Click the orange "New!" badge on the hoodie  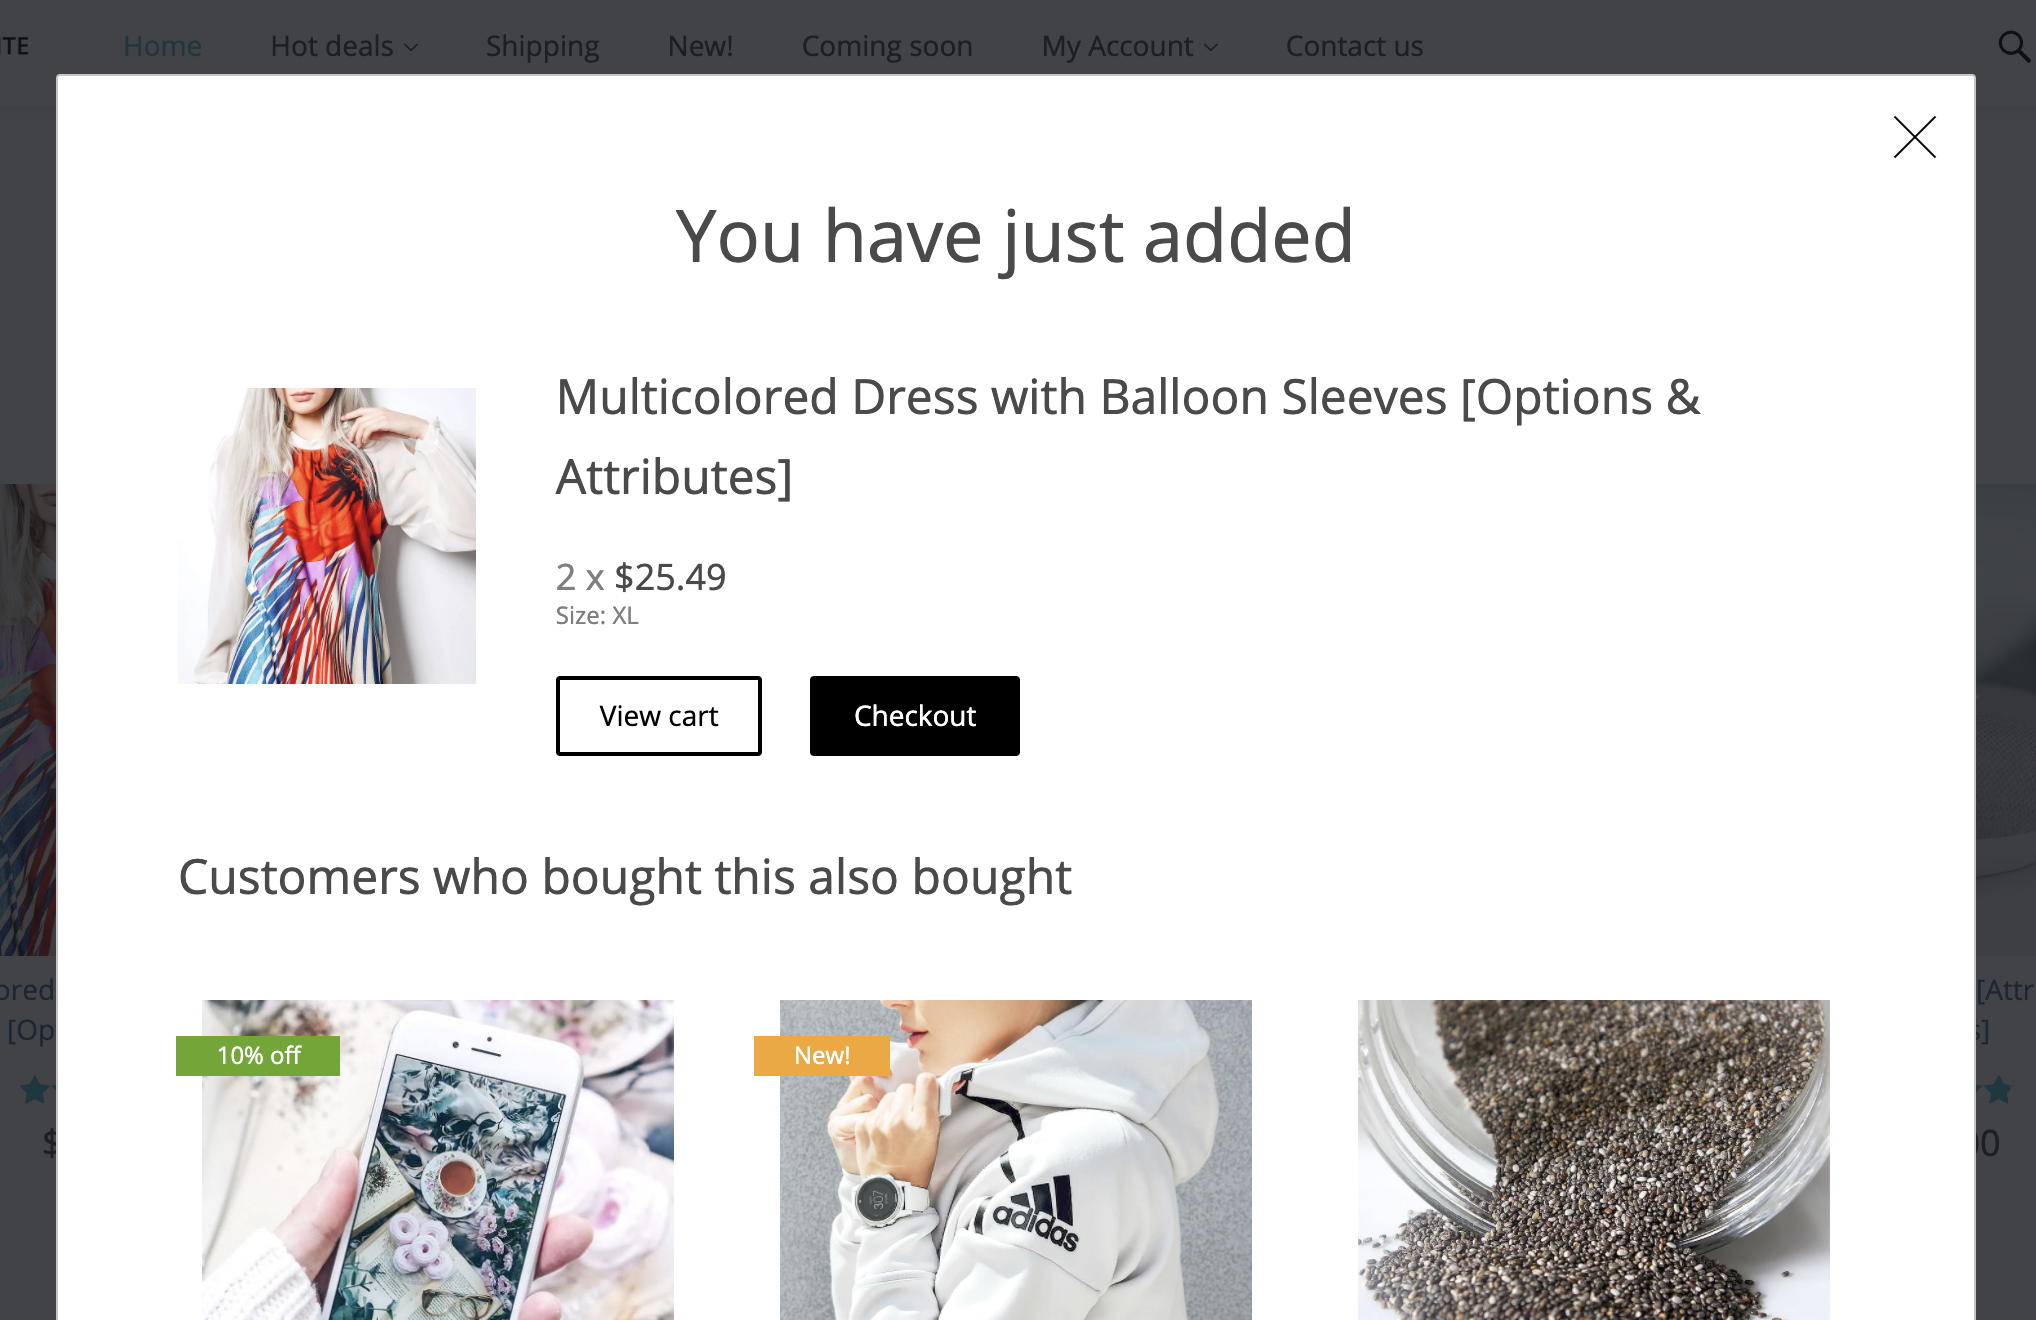[821, 1055]
